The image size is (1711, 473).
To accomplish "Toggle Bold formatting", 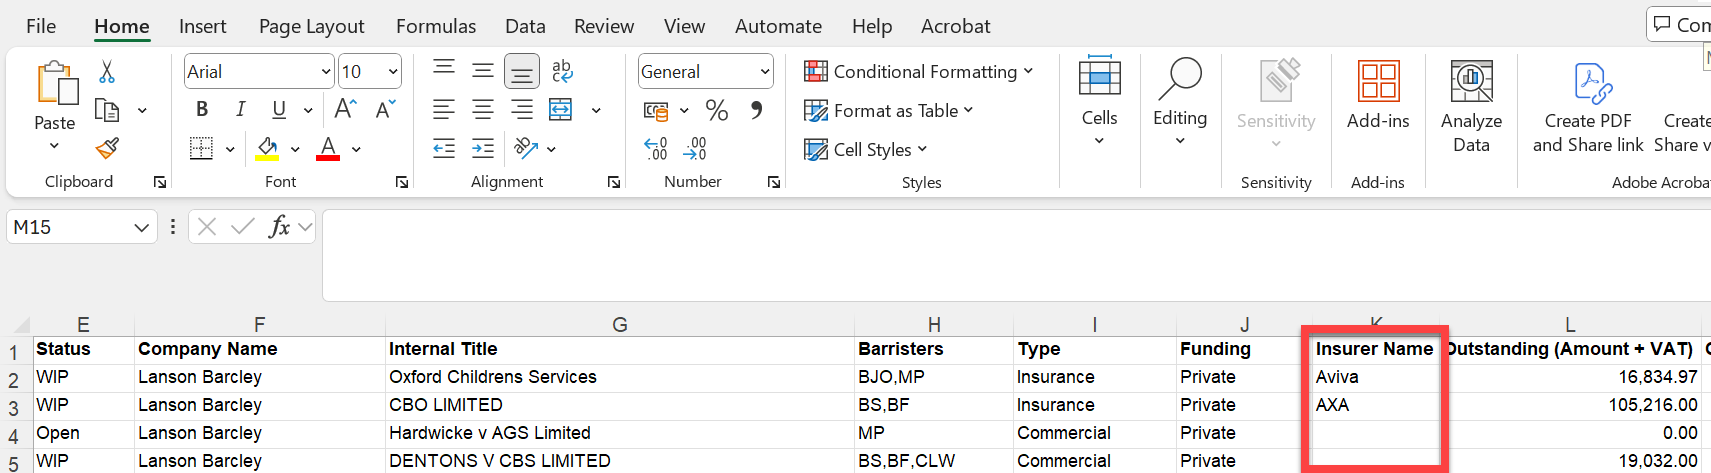I will [202, 110].
